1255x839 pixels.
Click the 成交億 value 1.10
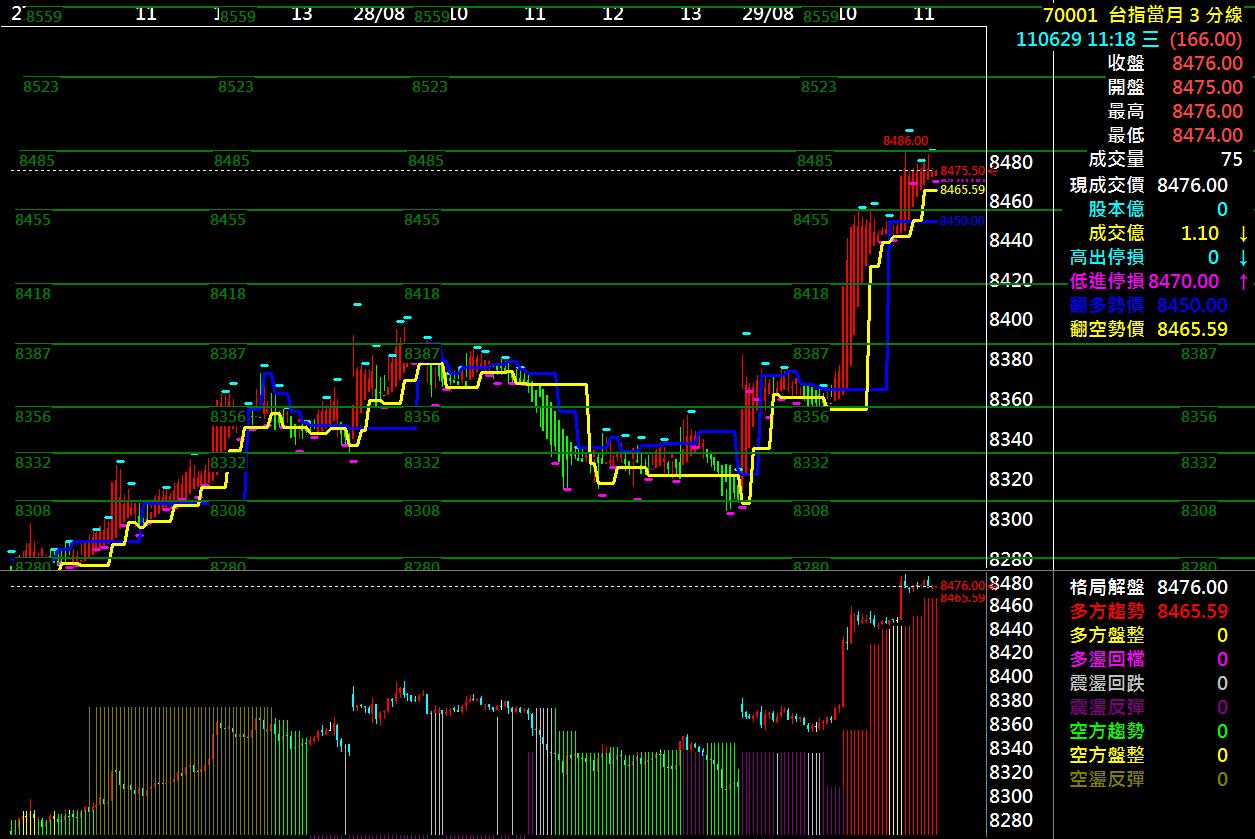1200,233
